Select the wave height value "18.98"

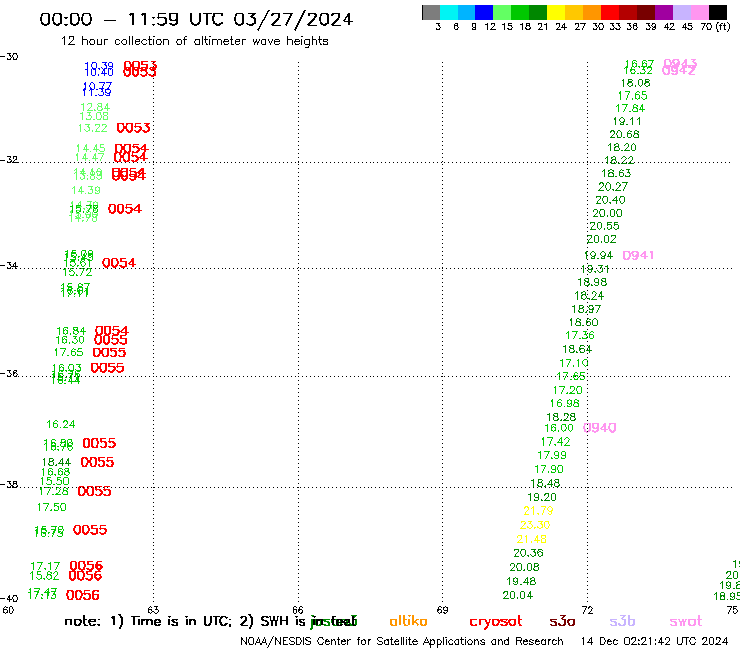(x=592, y=282)
